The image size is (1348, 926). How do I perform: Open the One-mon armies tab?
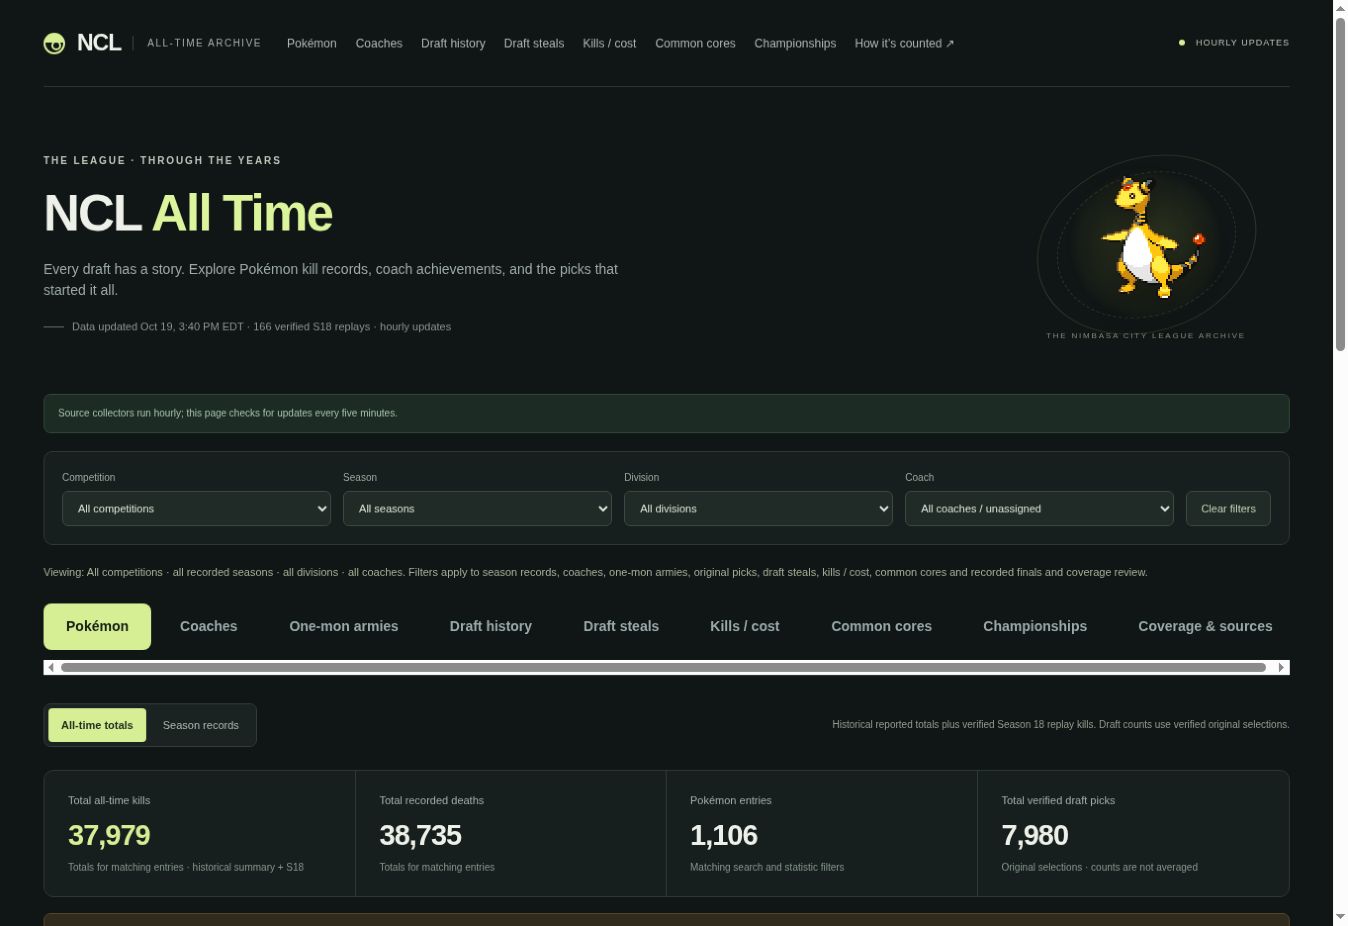point(344,626)
